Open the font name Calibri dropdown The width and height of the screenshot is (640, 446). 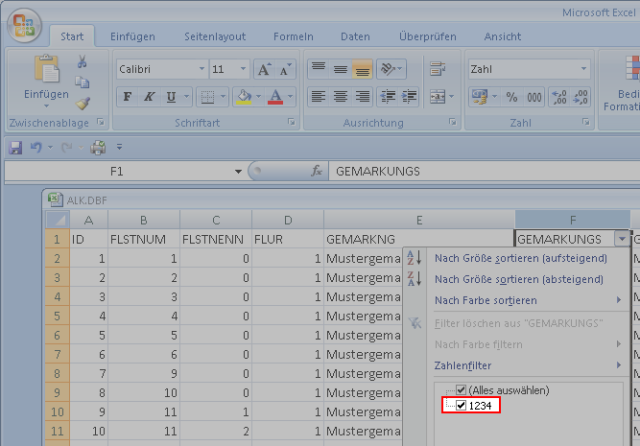pos(200,70)
